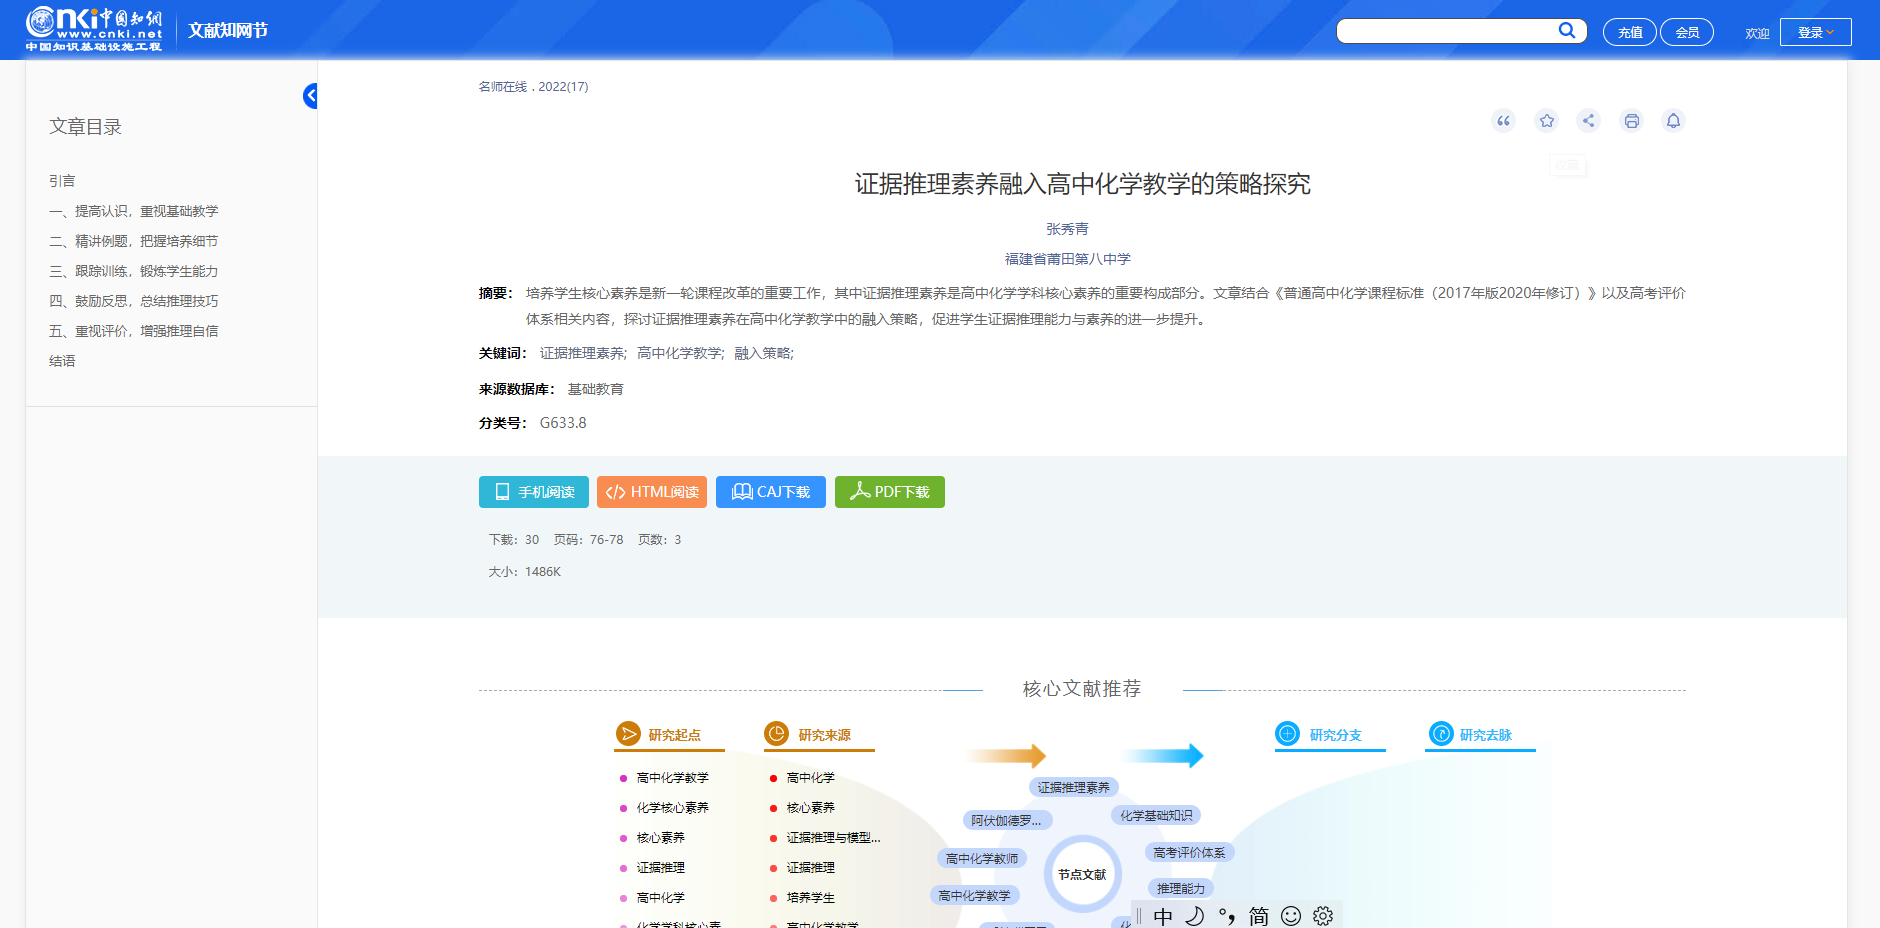Click into the top search field
1880x928 pixels.
(1446, 32)
